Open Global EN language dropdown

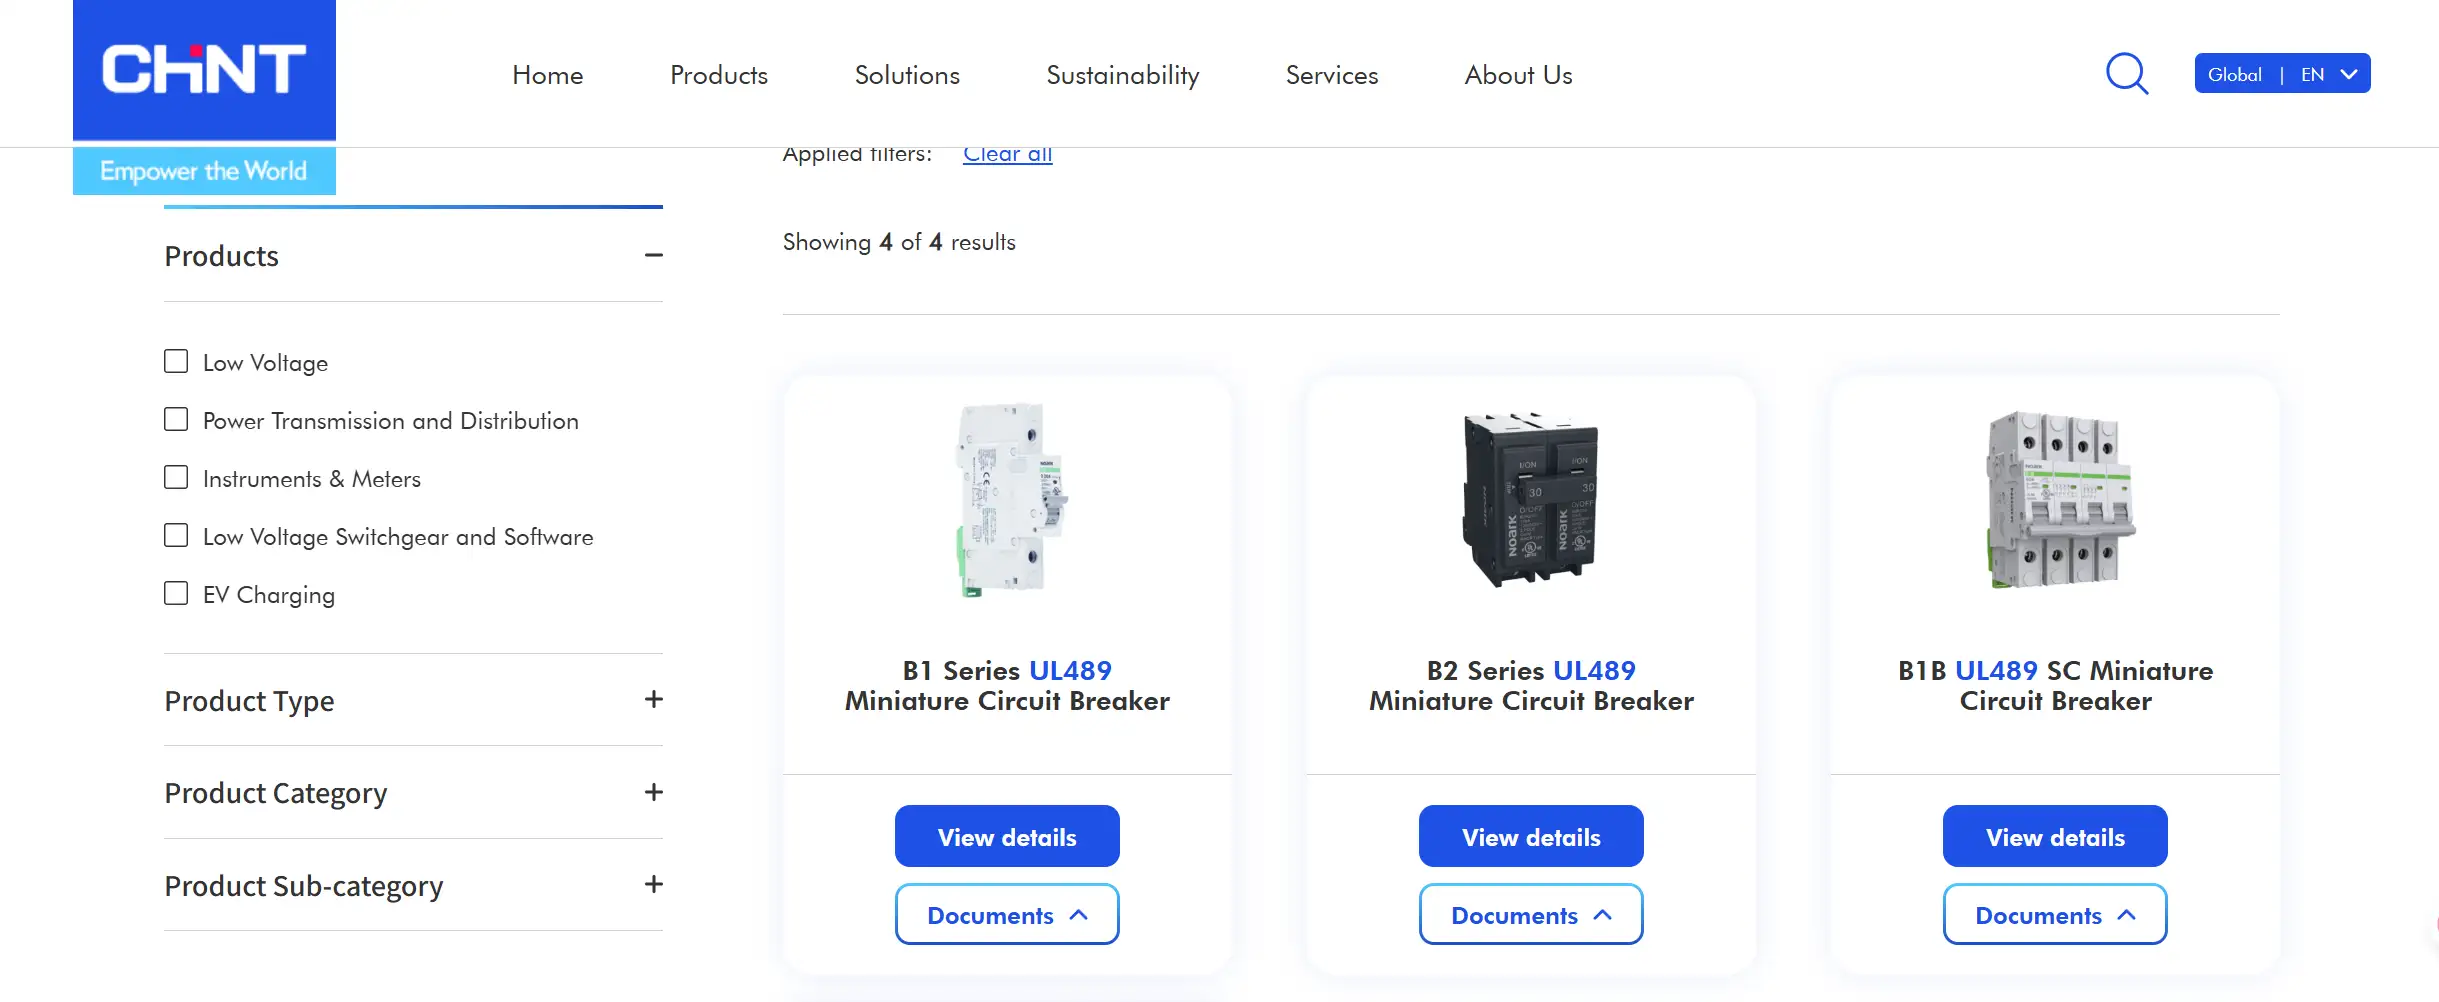(x=2282, y=74)
